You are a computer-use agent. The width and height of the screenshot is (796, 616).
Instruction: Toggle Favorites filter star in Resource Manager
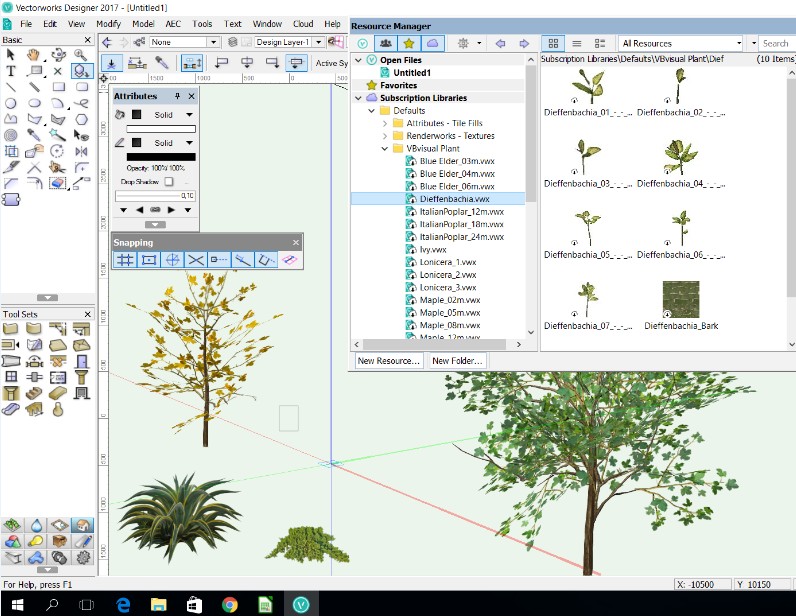pyautogui.click(x=409, y=43)
